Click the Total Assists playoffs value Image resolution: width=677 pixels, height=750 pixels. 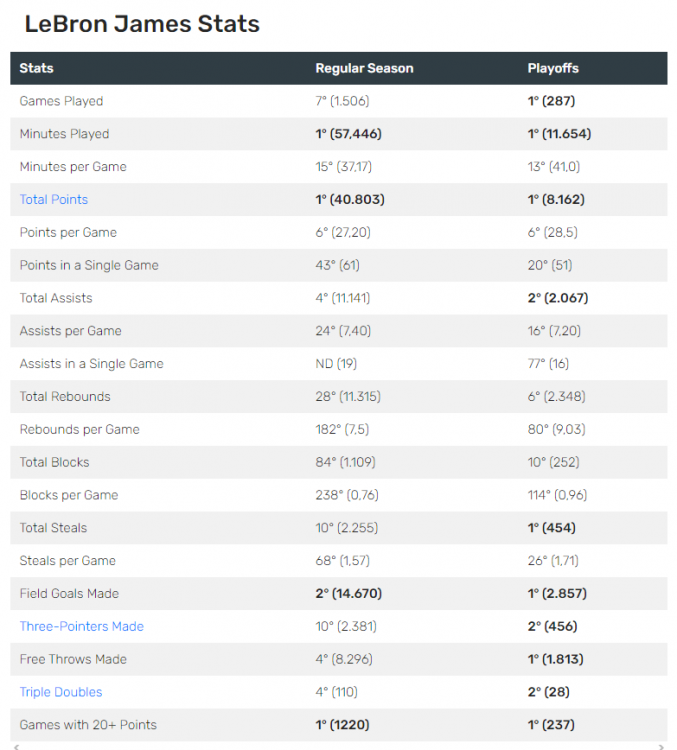(556, 298)
